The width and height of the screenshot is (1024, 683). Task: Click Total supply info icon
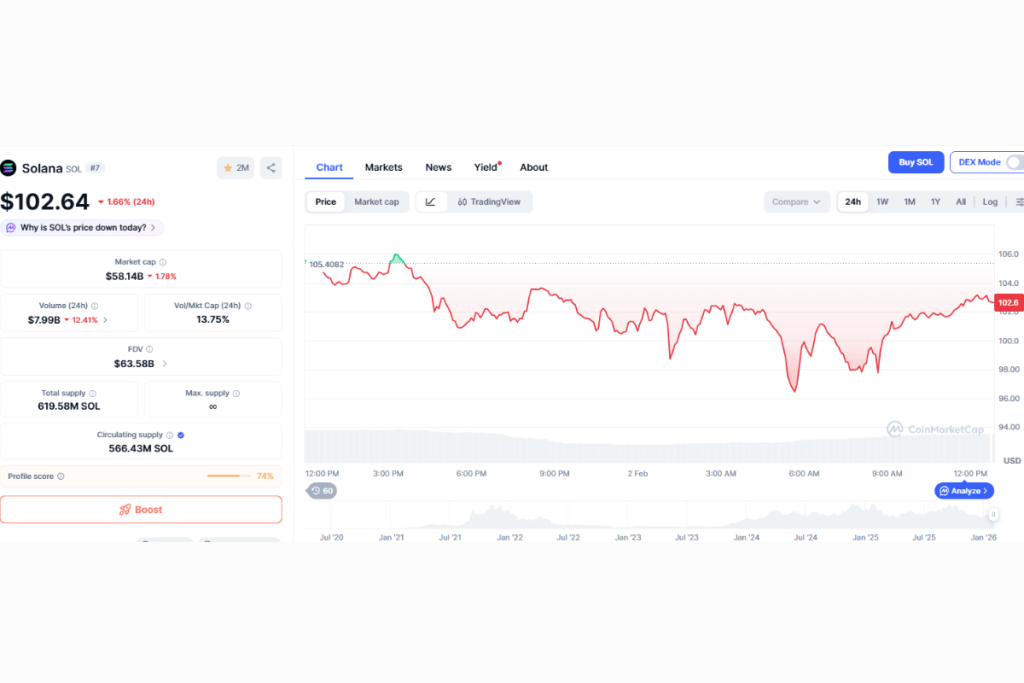click(x=93, y=393)
